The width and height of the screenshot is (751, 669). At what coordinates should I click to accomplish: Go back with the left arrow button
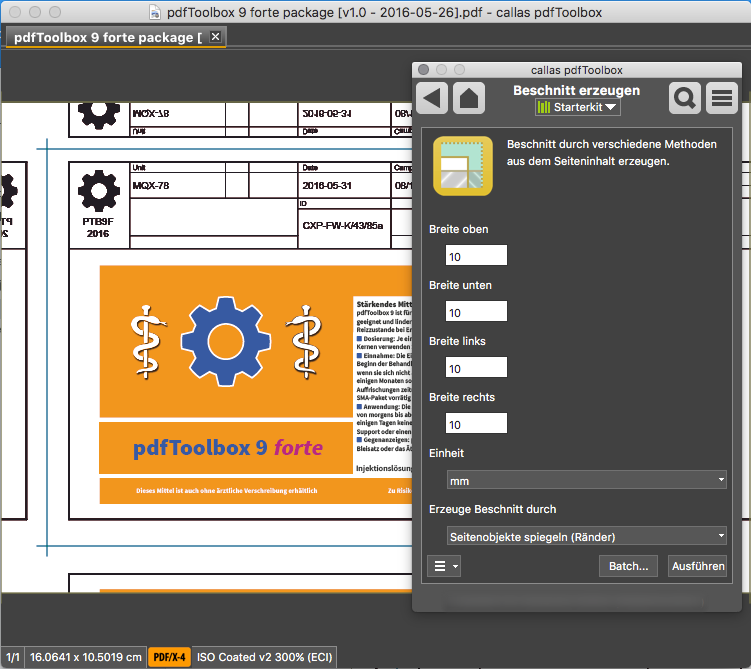(432, 98)
